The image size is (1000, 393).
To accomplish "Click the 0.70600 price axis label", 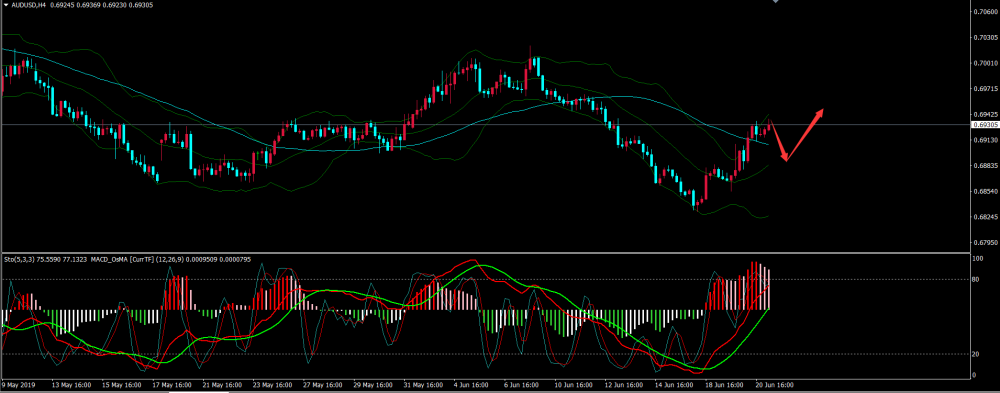I will pos(987,11).
